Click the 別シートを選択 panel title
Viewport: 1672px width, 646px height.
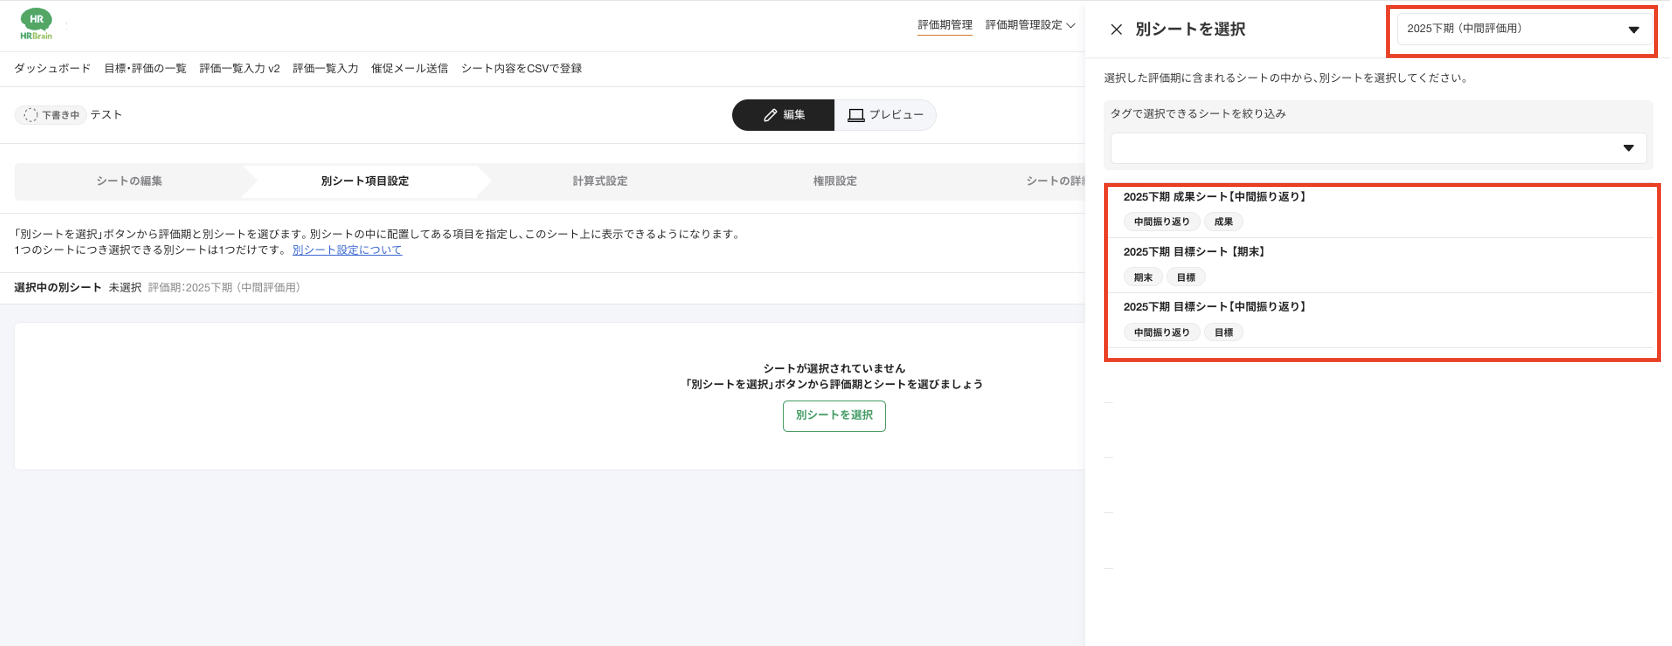click(x=1190, y=29)
